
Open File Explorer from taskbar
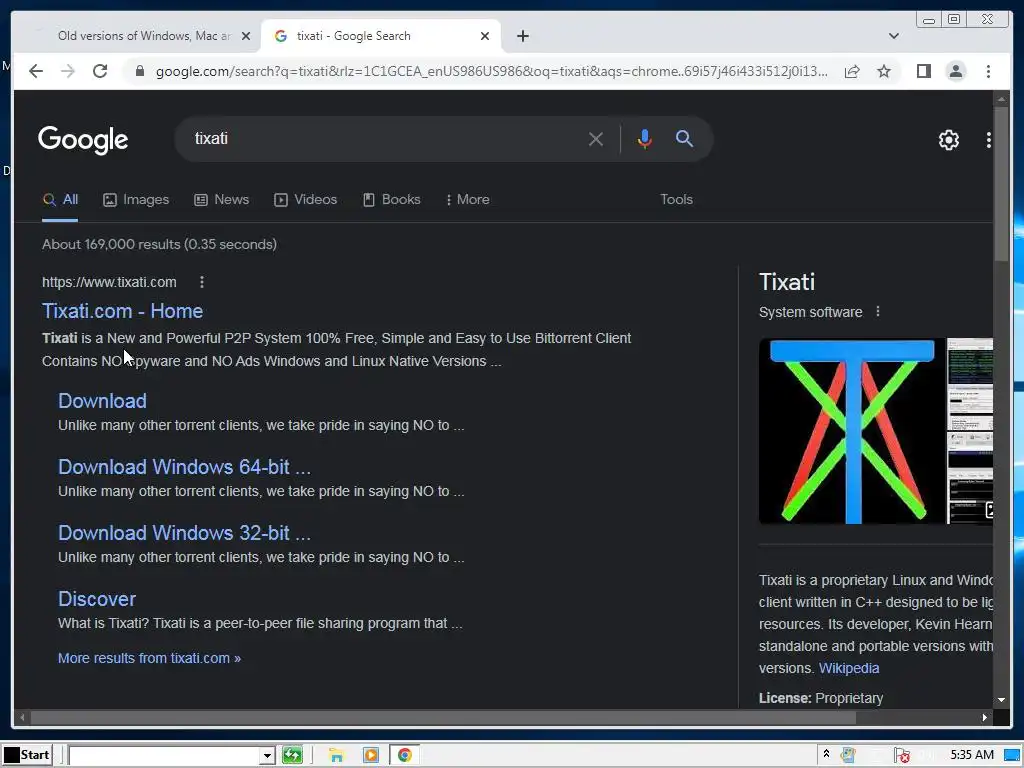click(336, 755)
